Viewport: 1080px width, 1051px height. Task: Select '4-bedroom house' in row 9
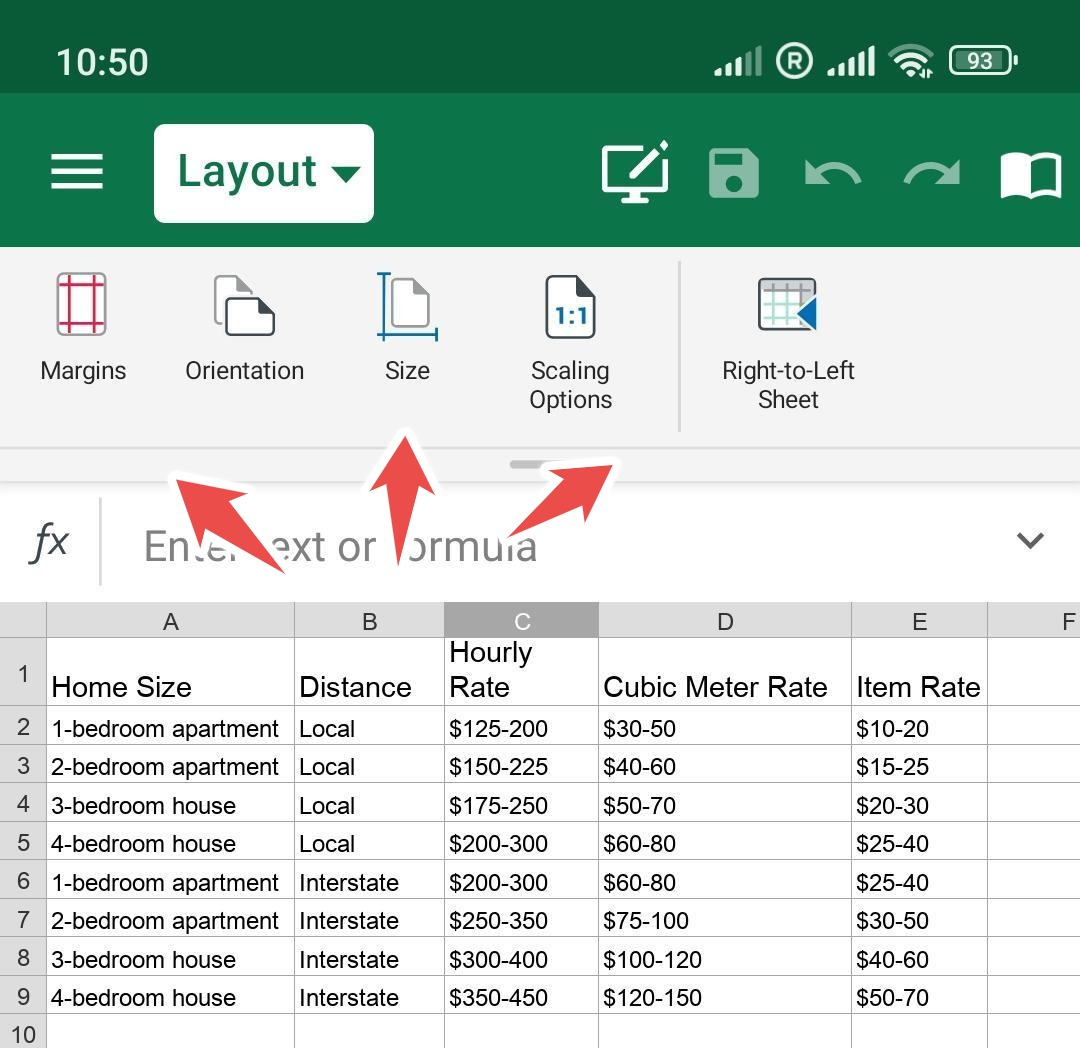click(171, 995)
